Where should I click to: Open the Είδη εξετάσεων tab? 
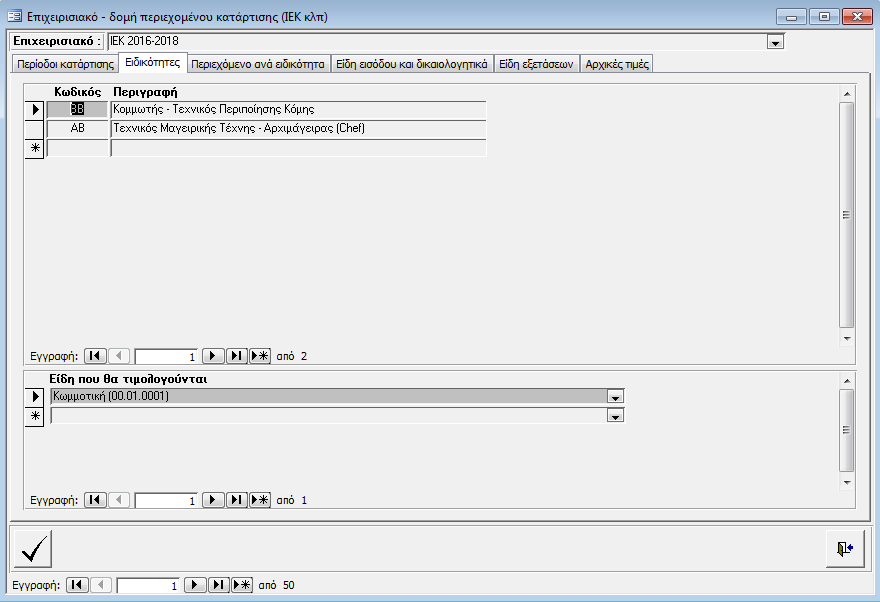click(x=536, y=64)
